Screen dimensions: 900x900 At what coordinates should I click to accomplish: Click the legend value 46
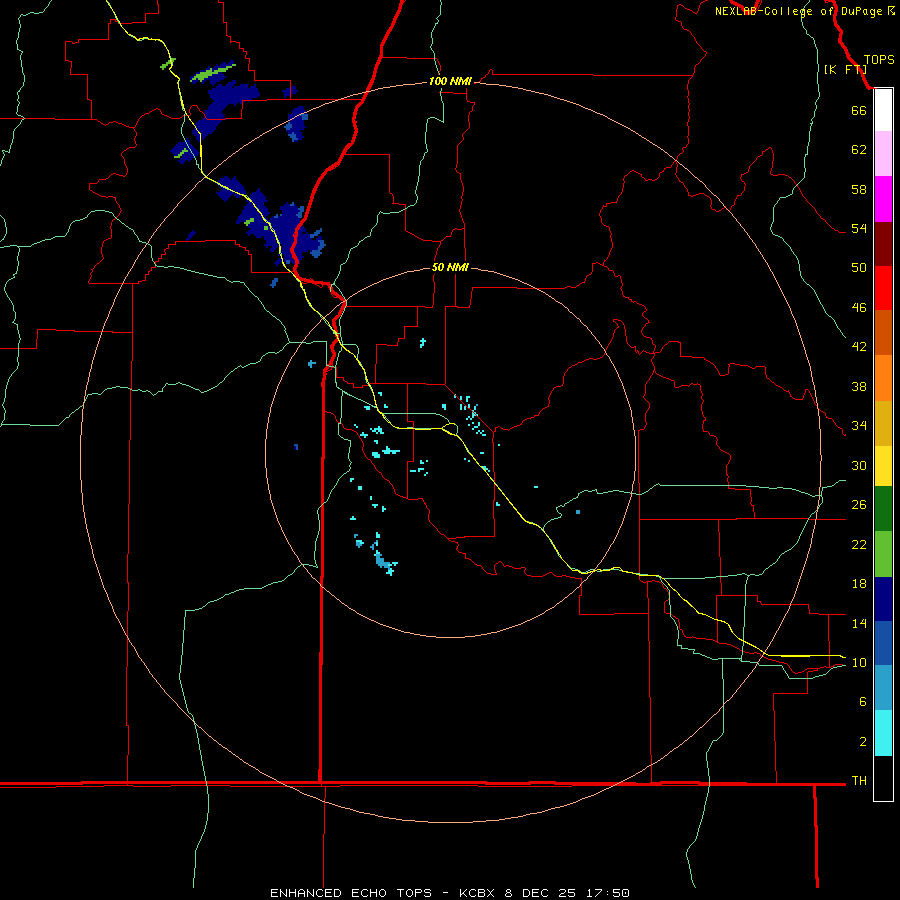[859, 307]
